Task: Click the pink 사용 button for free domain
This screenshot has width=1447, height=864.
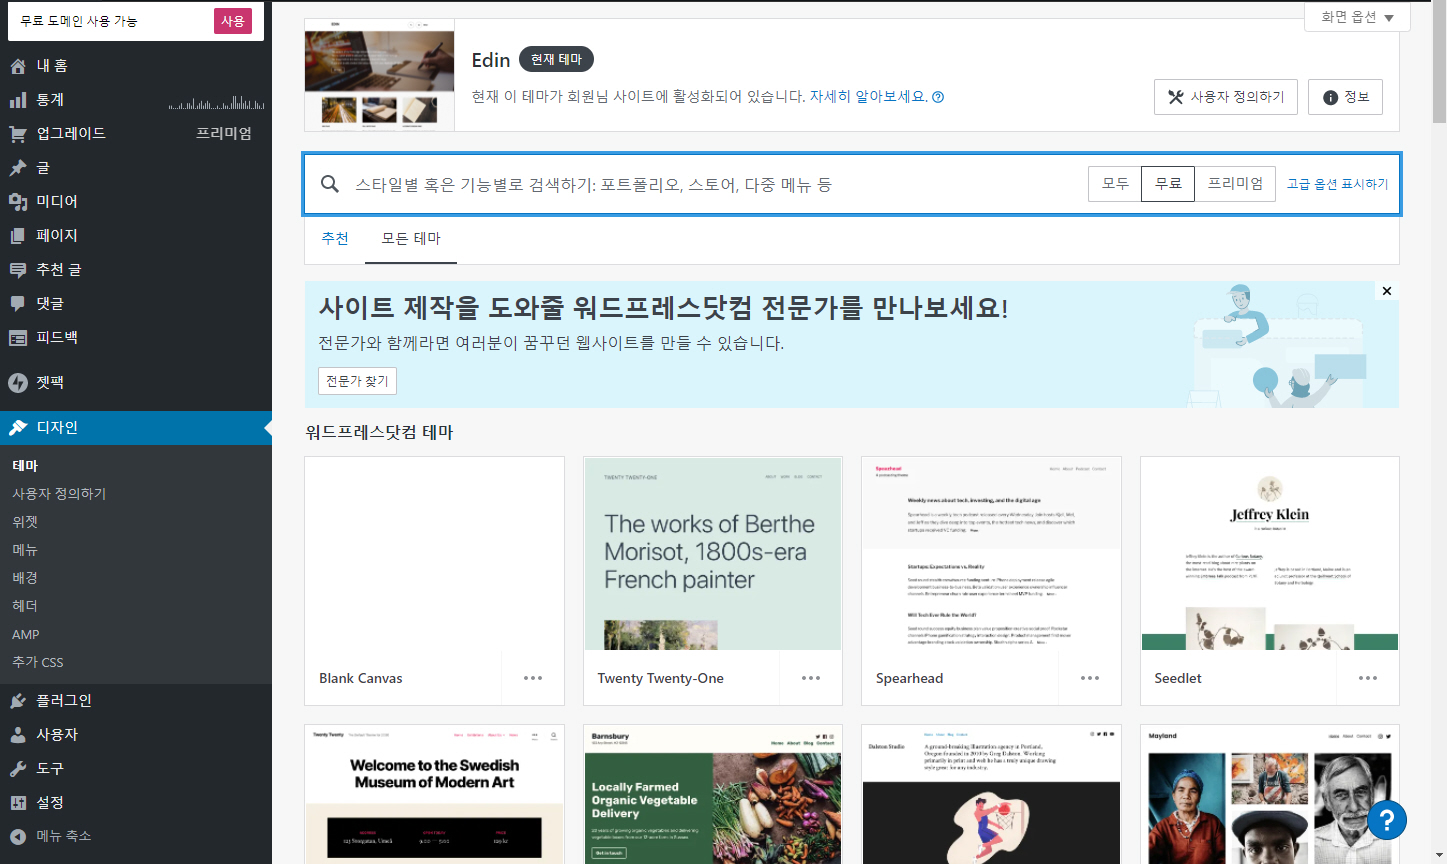Action: (x=233, y=21)
